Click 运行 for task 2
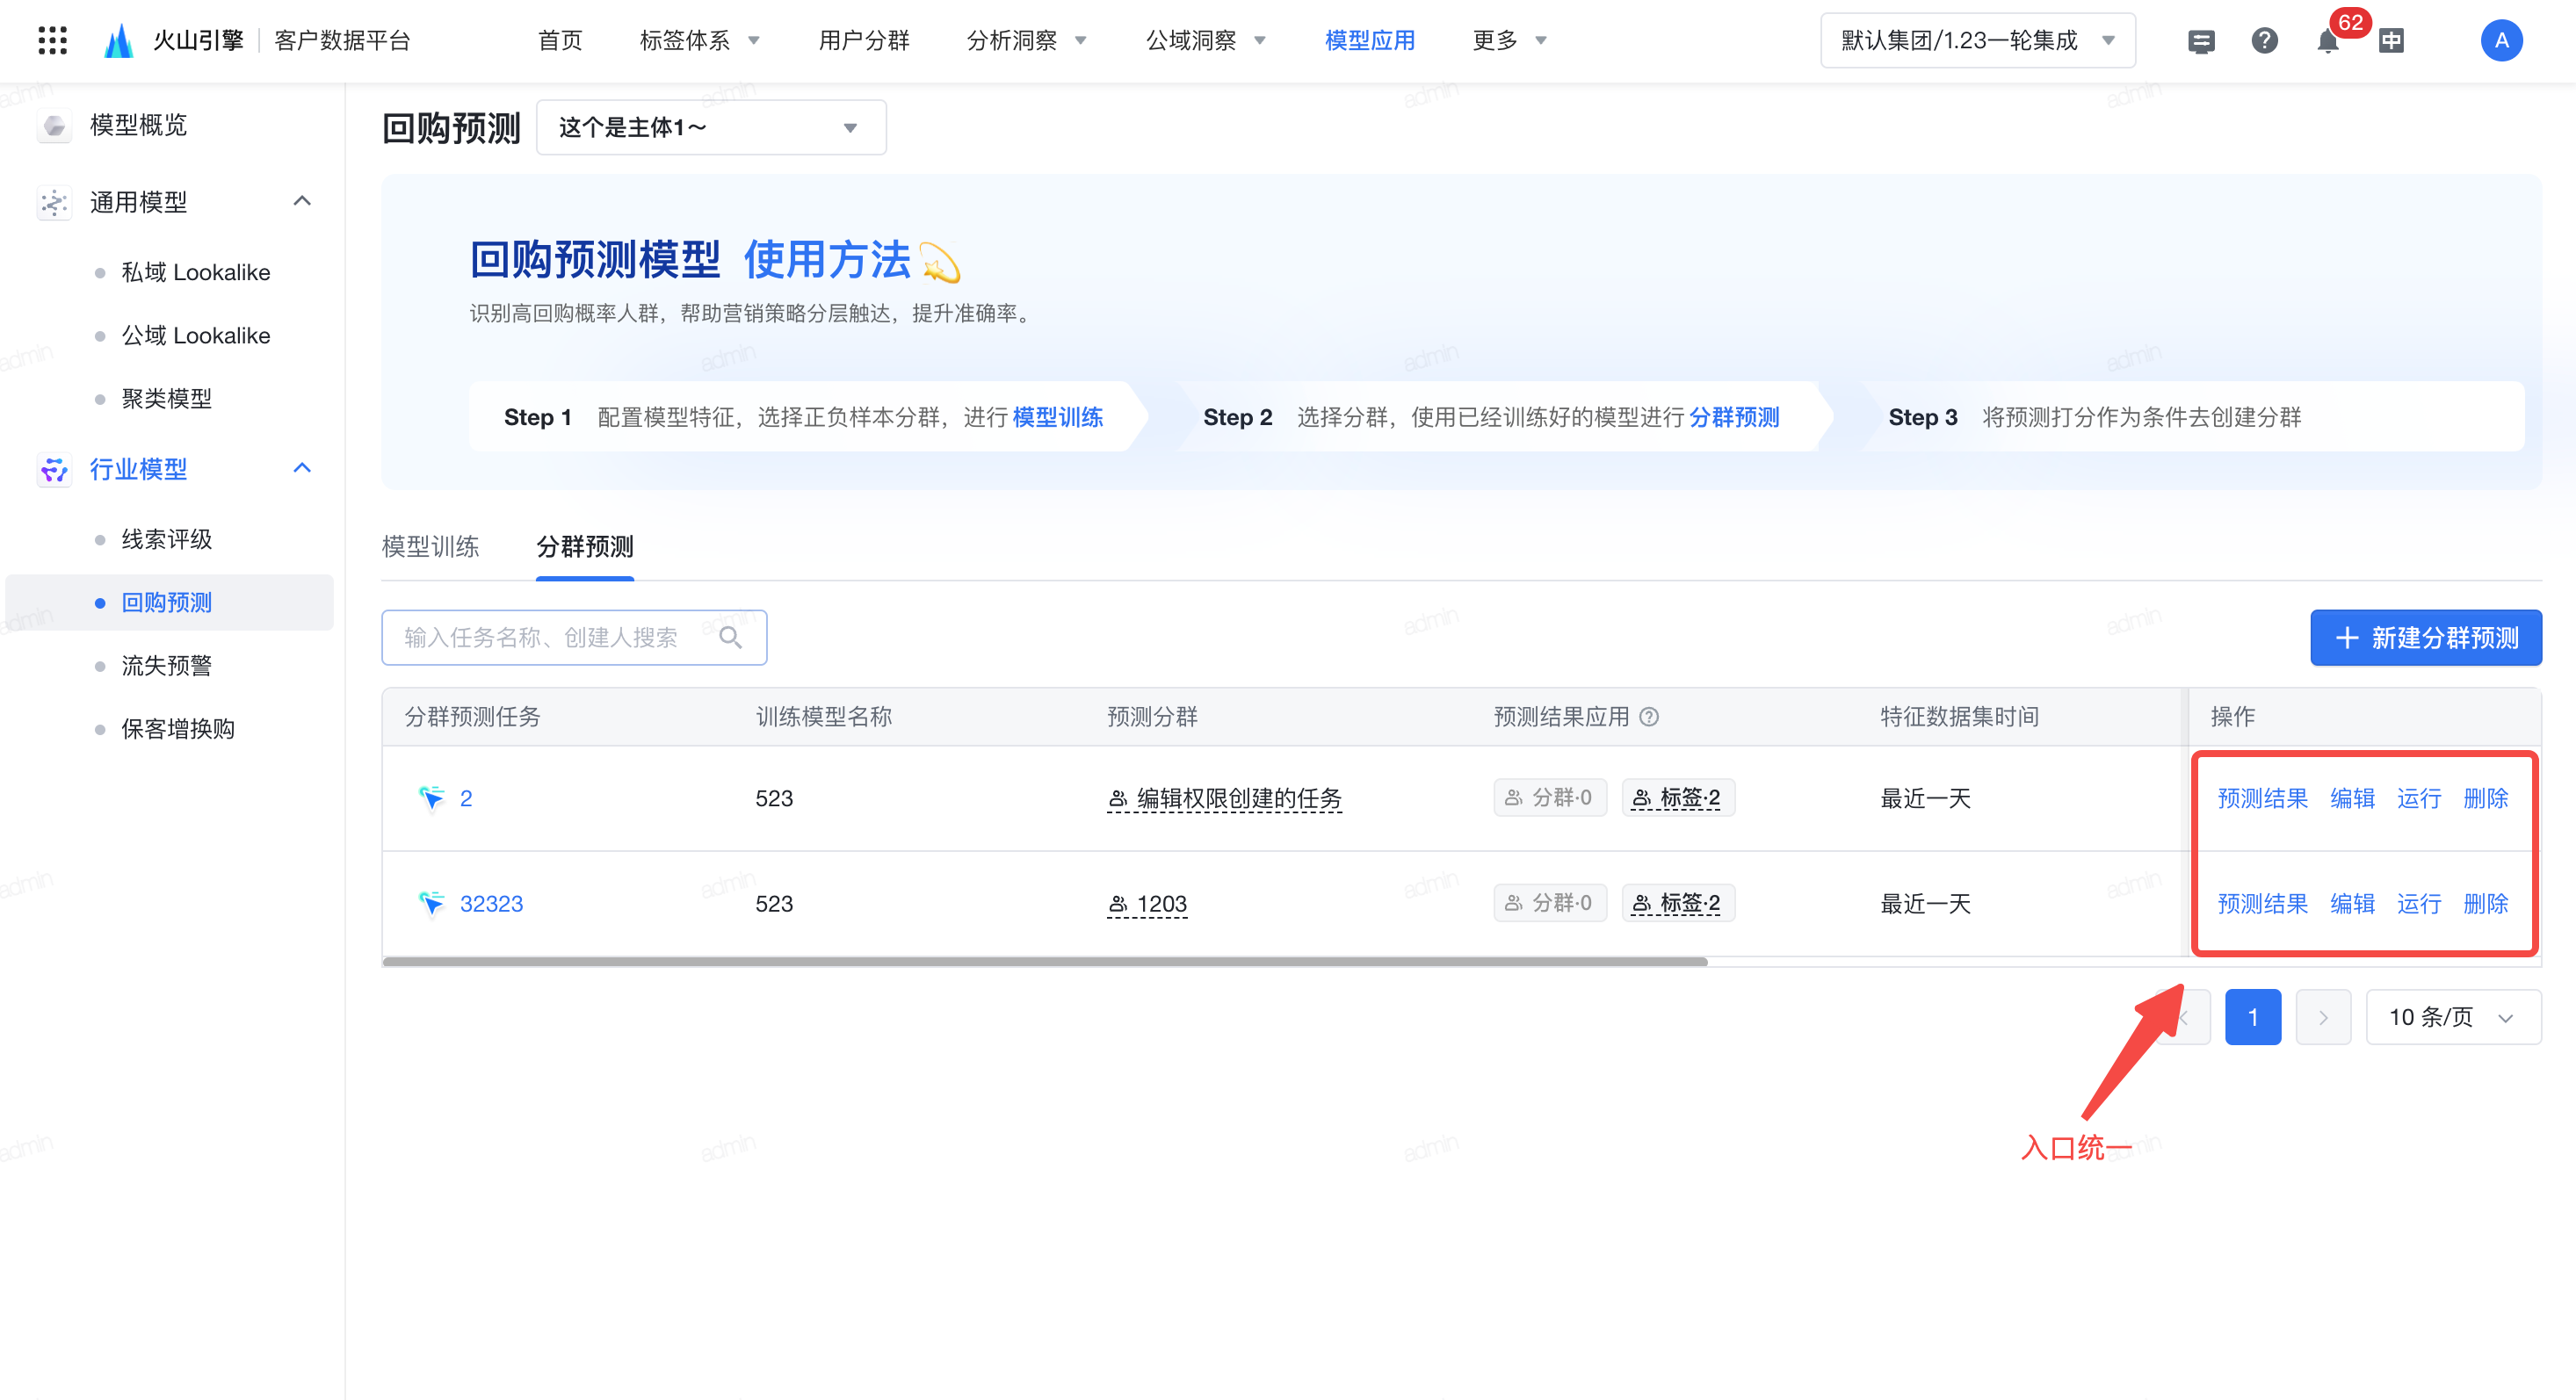Viewport: 2576px width, 1400px height. coord(2419,798)
